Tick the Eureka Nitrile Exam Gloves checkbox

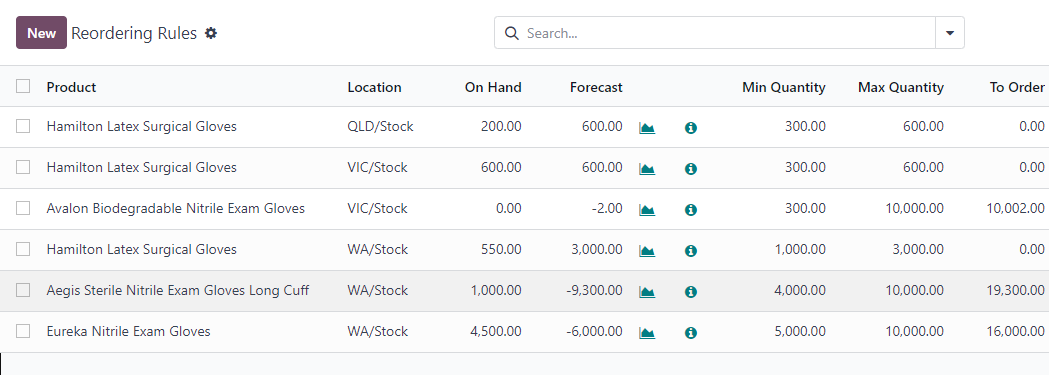[x=23, y=331]
